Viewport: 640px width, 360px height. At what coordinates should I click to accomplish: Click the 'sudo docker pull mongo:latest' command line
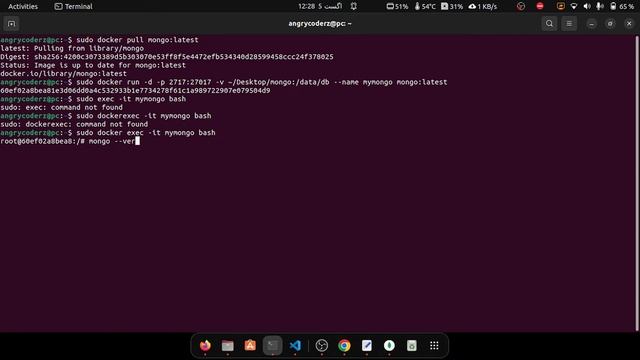[99, 40]
